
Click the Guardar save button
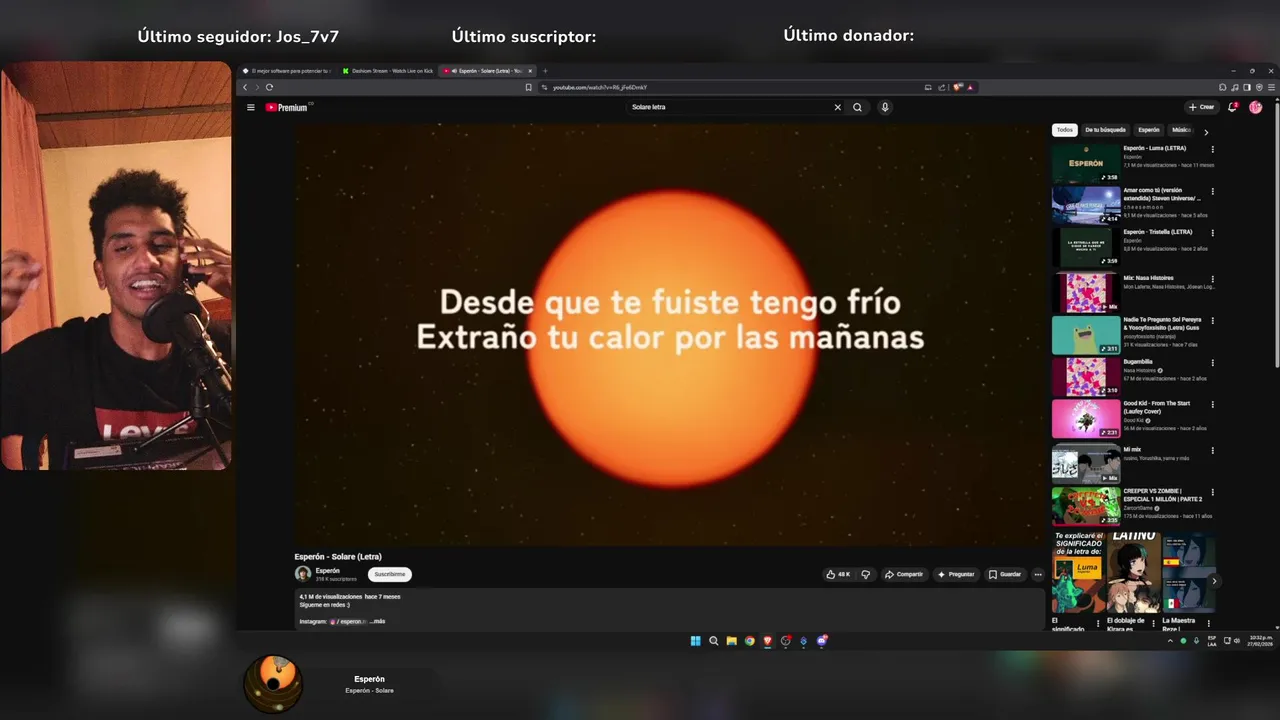tap(1005, 574)
